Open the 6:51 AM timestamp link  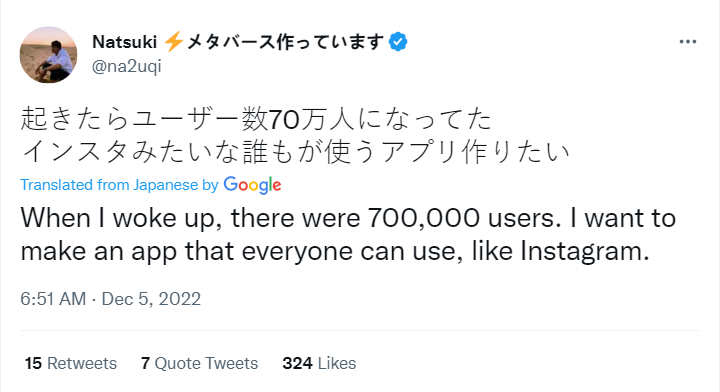point(53,299)
